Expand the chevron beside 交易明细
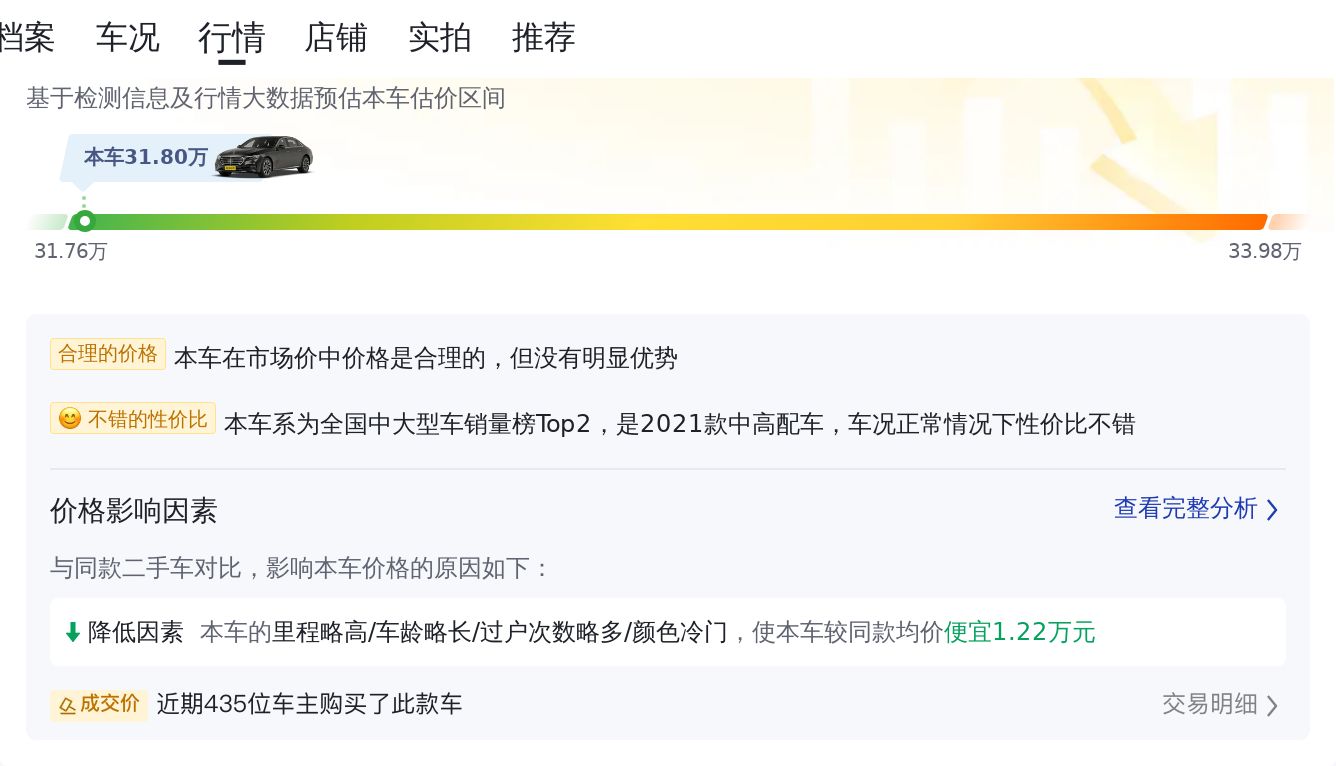 click(x=1272, y=706)
